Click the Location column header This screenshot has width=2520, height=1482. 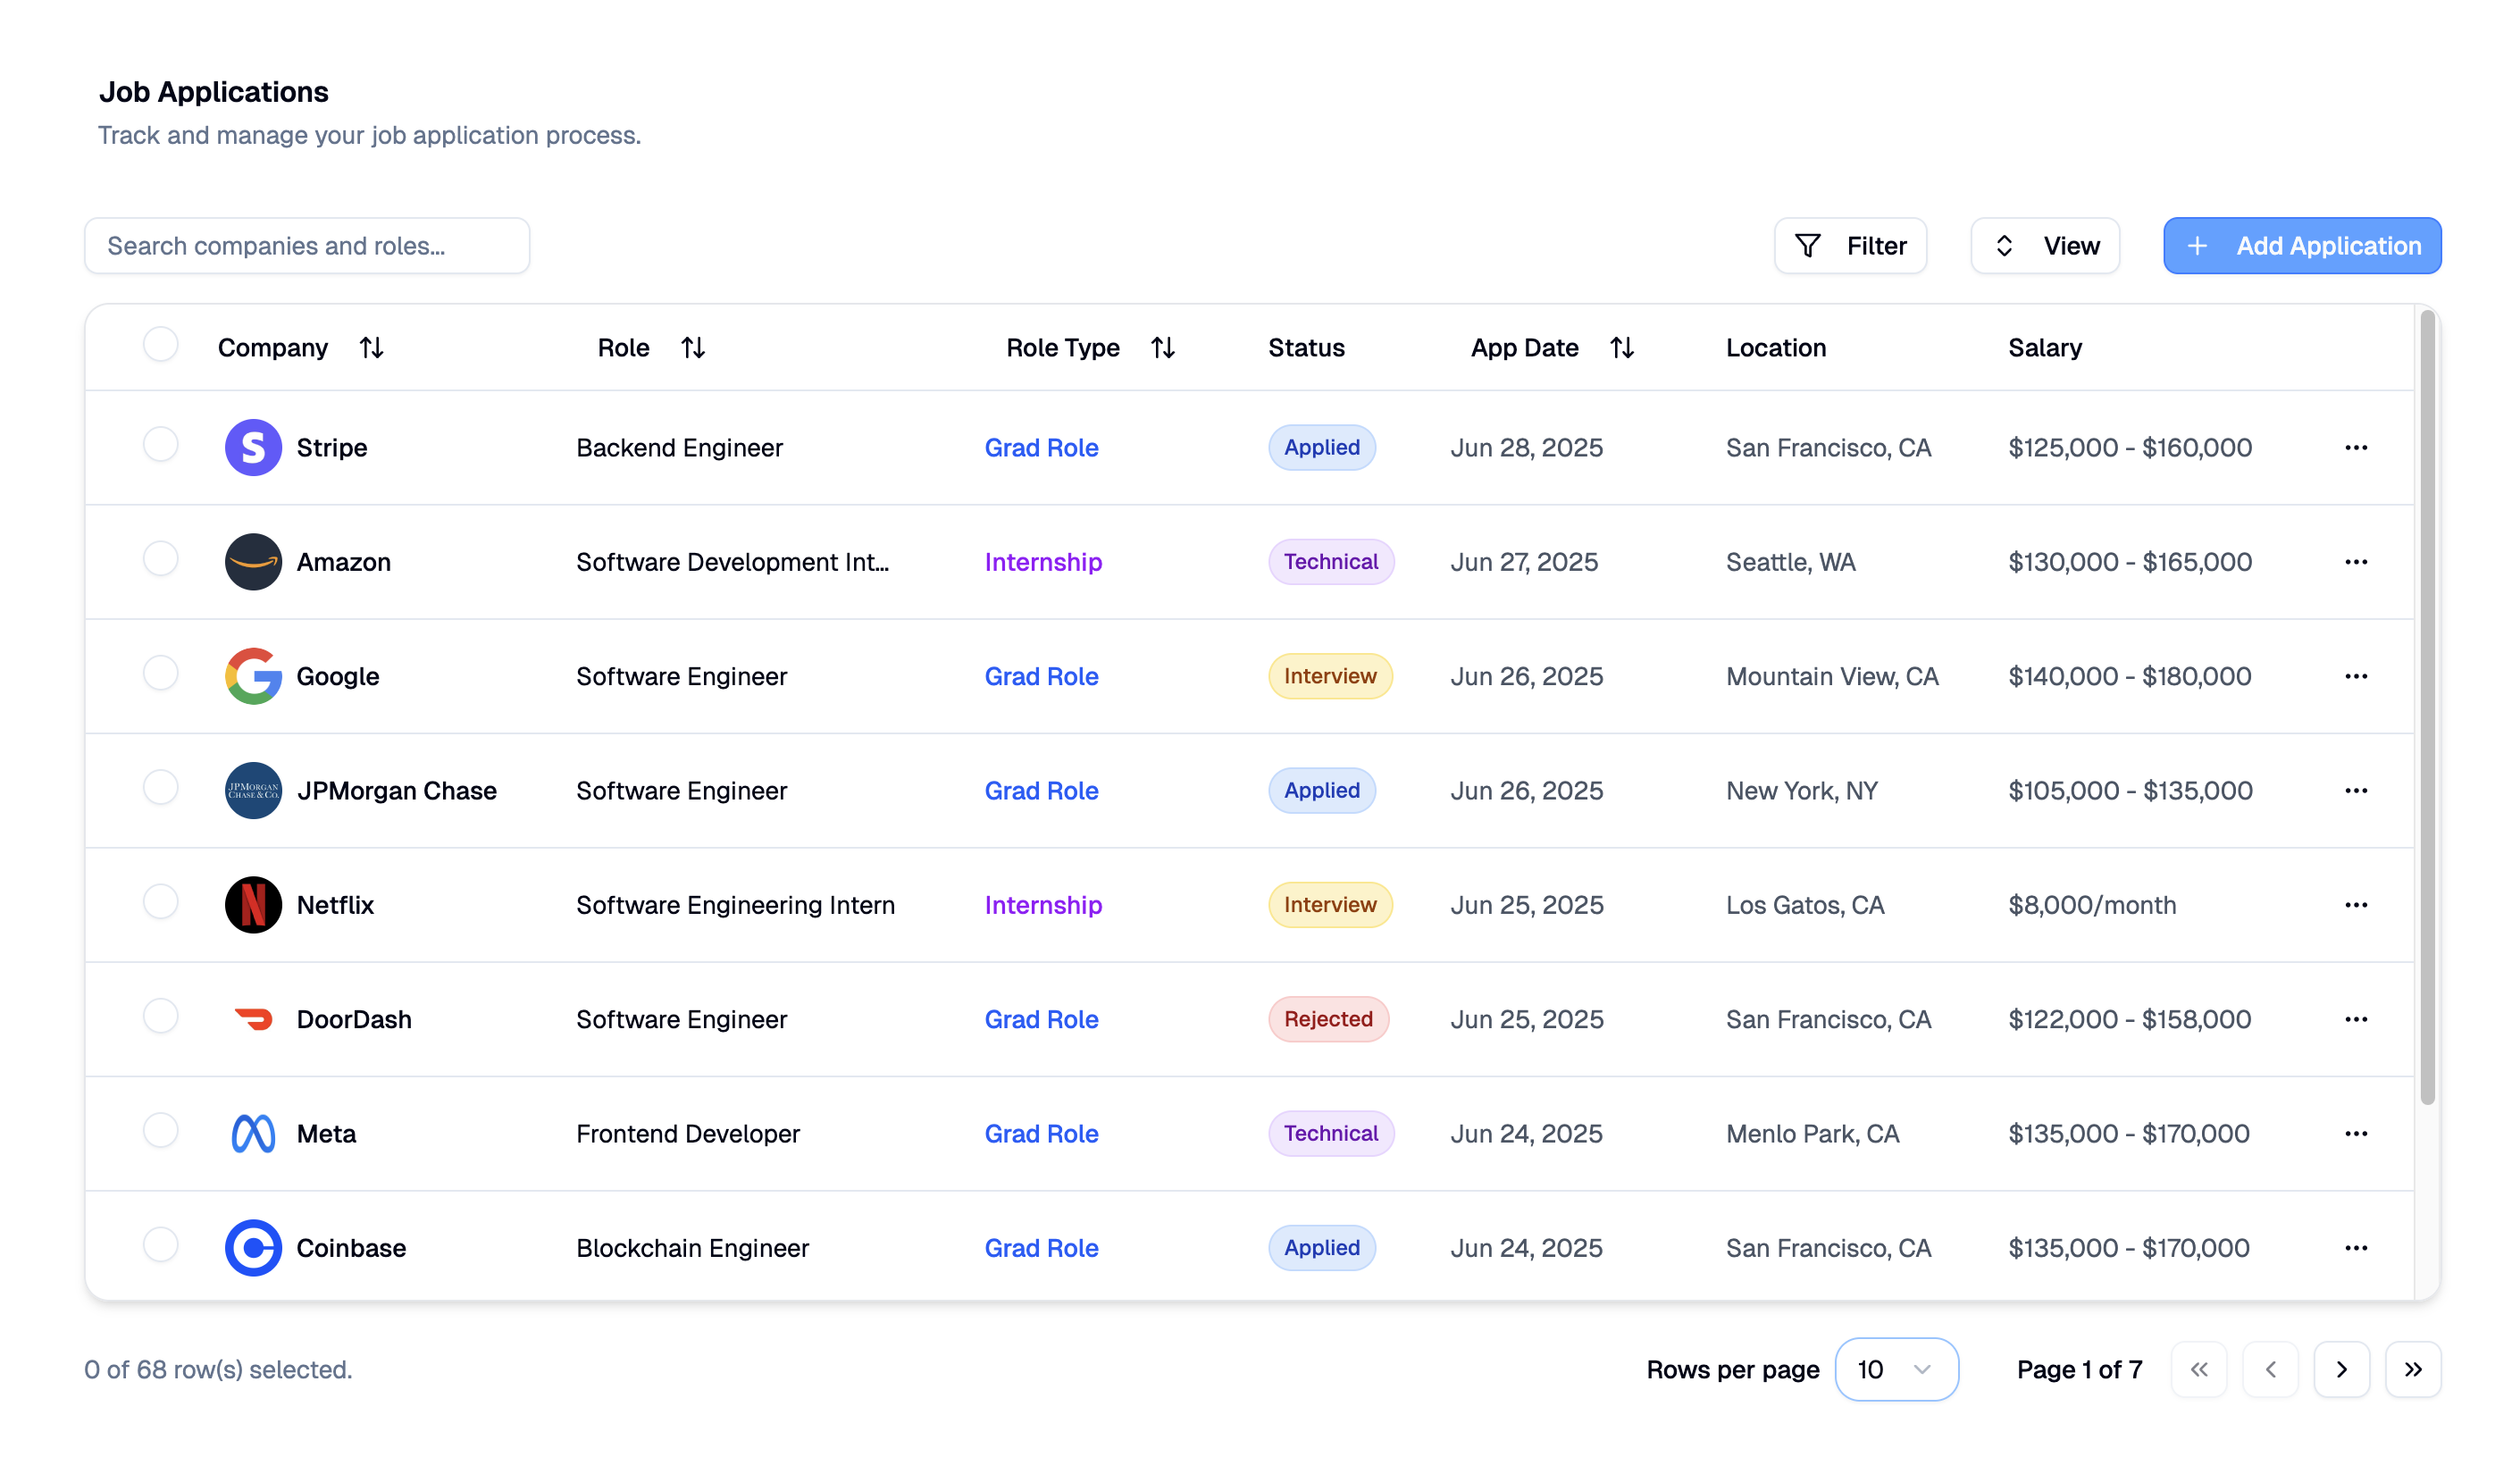(x=1775, y=348)
